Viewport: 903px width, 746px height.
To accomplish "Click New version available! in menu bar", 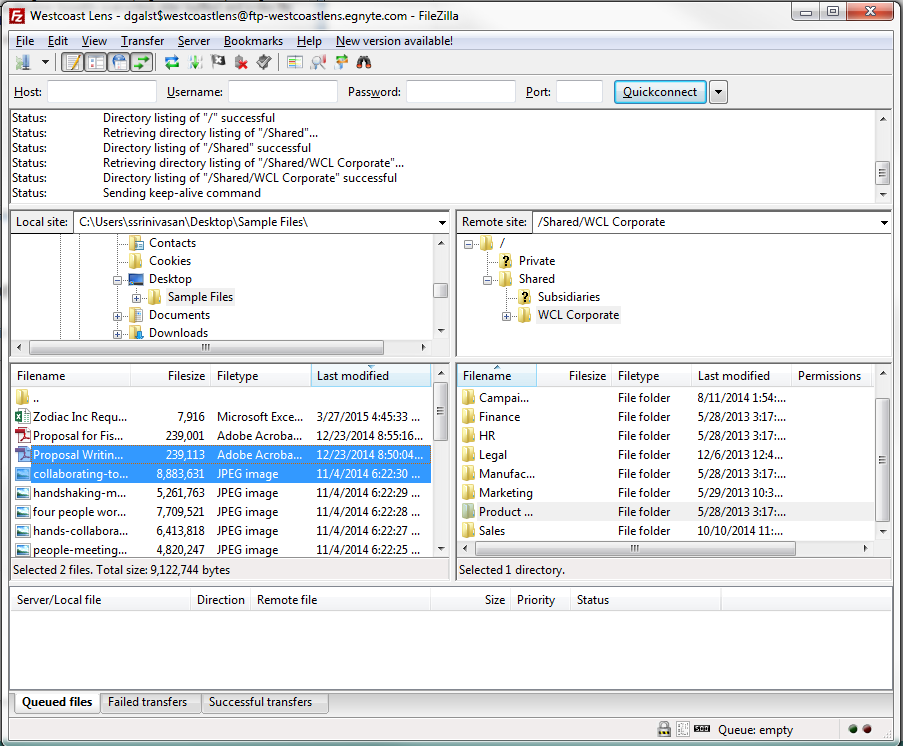I will (394, 41).
